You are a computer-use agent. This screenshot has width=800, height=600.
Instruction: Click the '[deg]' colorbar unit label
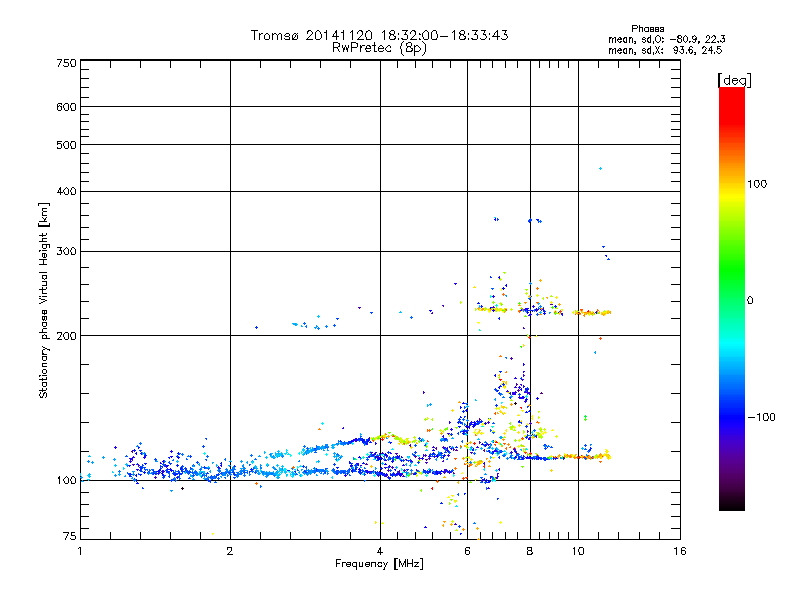[x=734, y=80]
